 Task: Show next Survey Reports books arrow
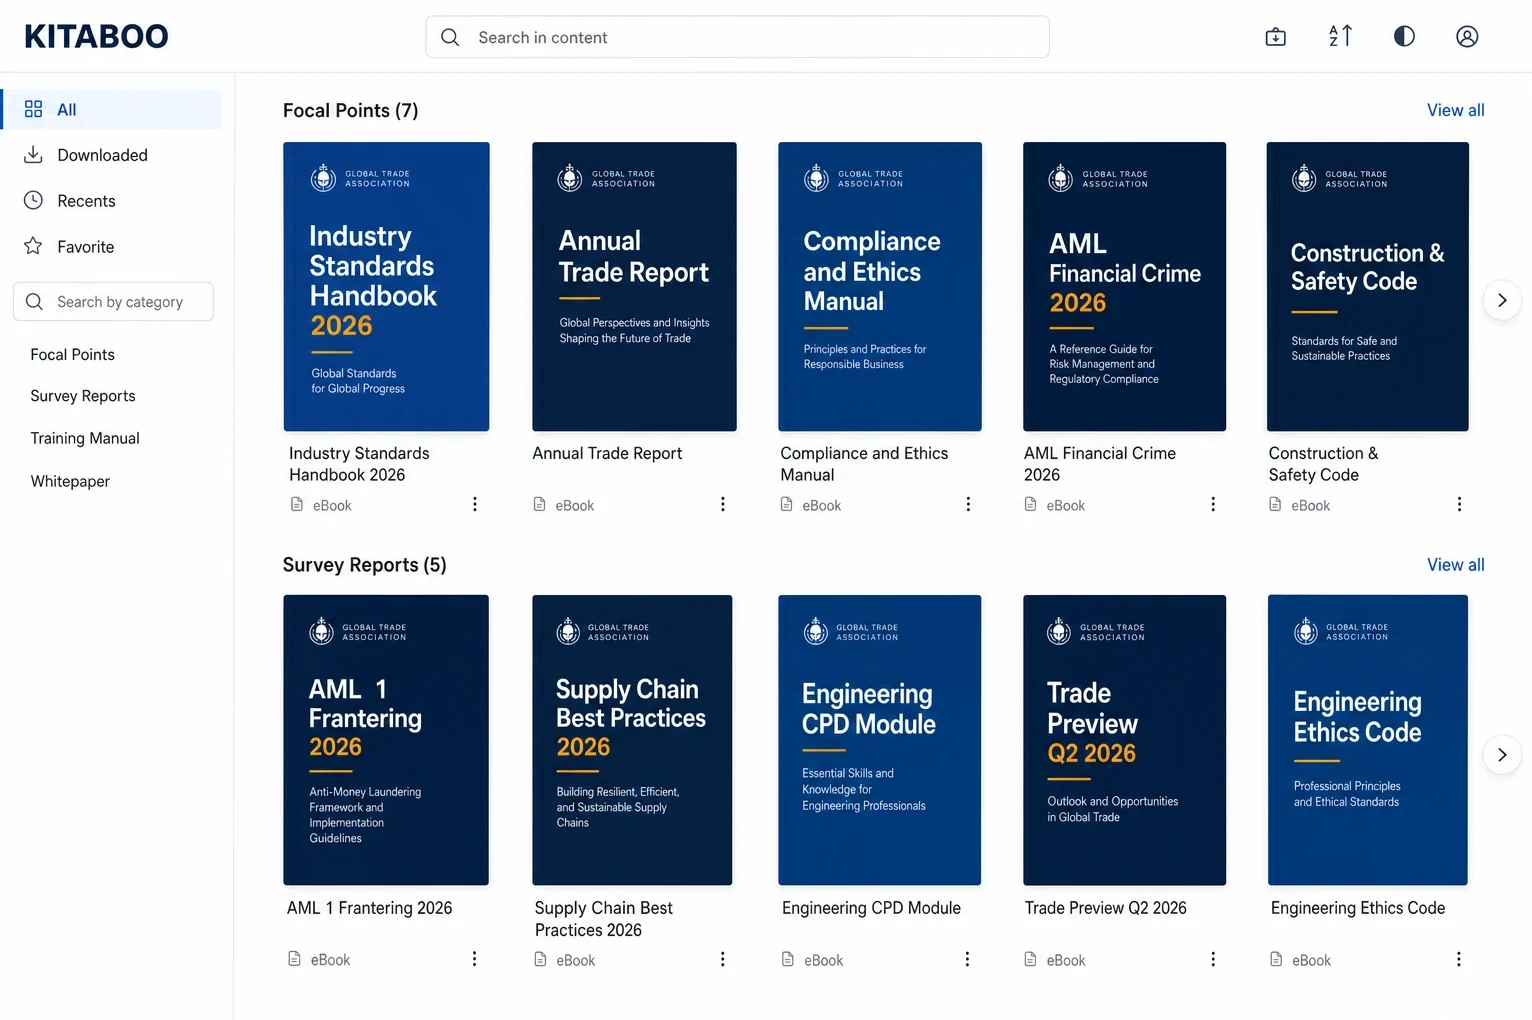[1502, 755]
